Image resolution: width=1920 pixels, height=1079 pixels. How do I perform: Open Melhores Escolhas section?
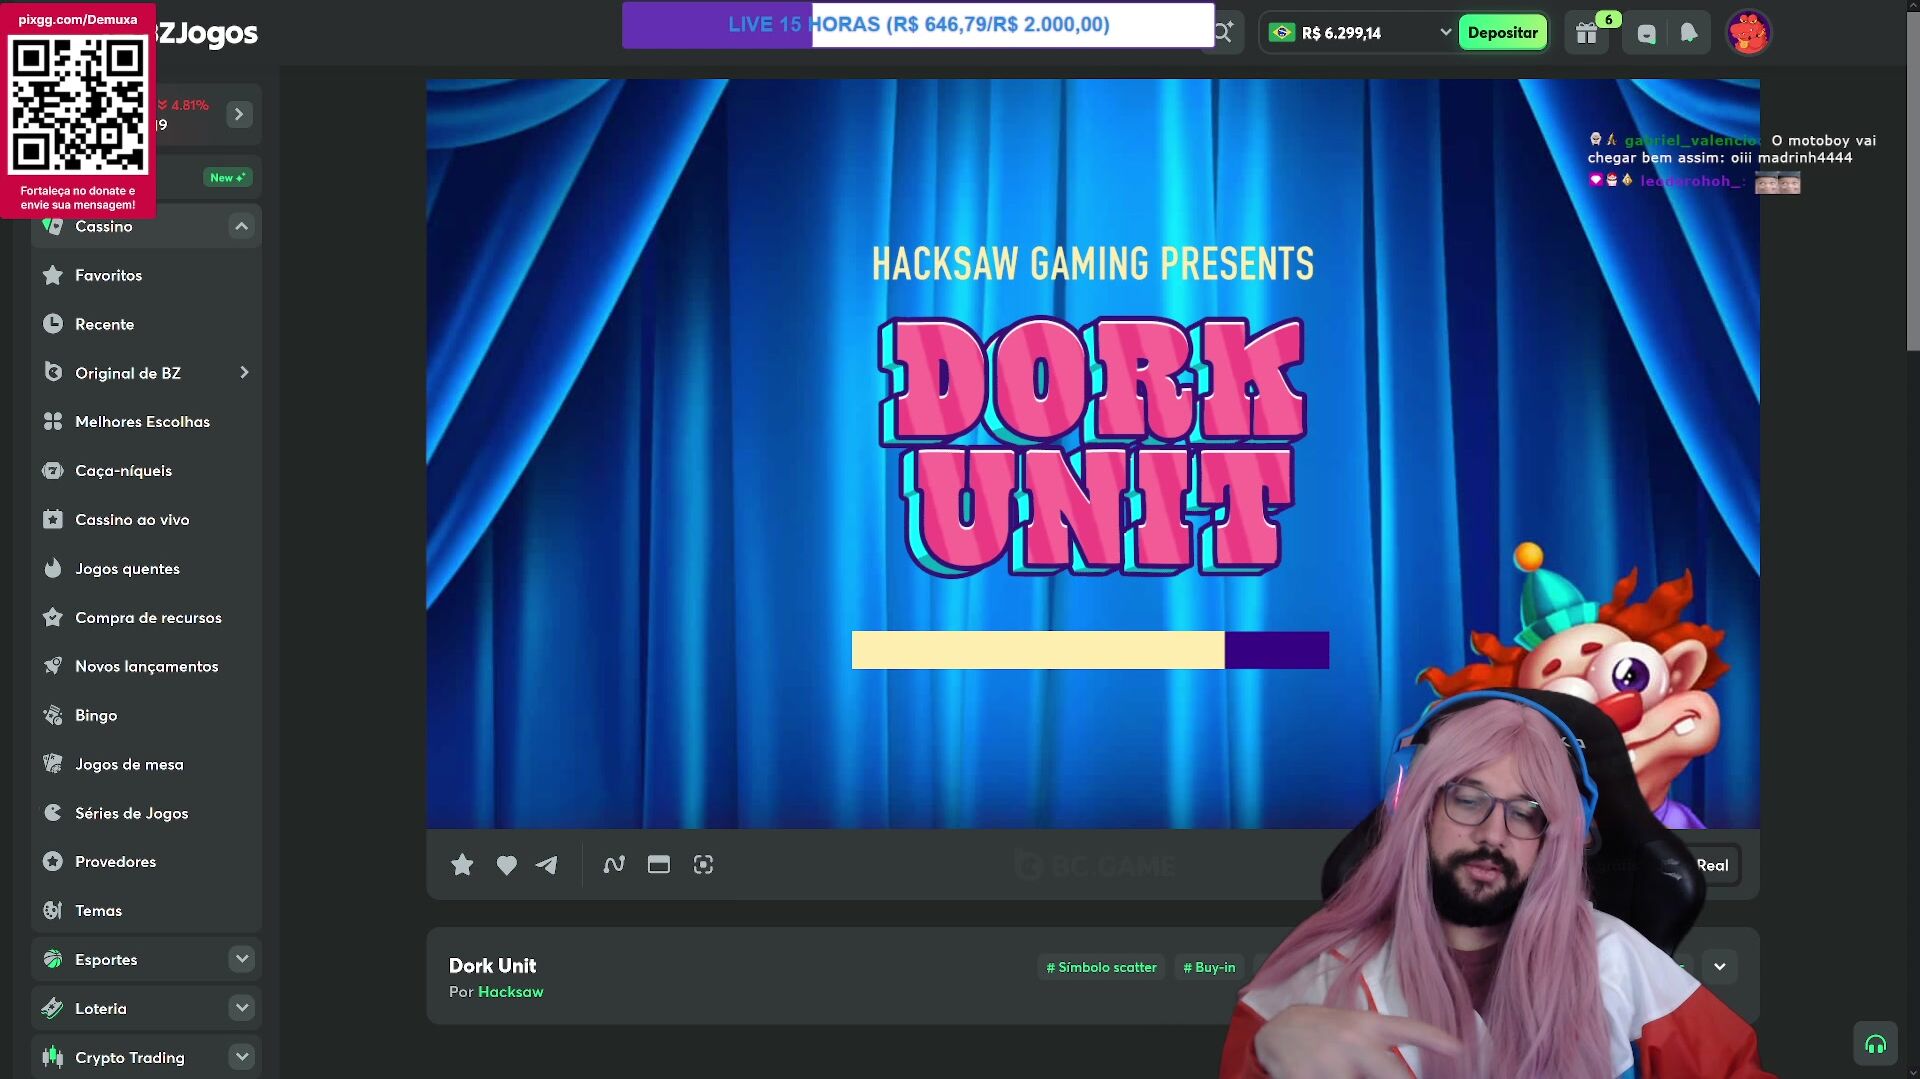146,422
